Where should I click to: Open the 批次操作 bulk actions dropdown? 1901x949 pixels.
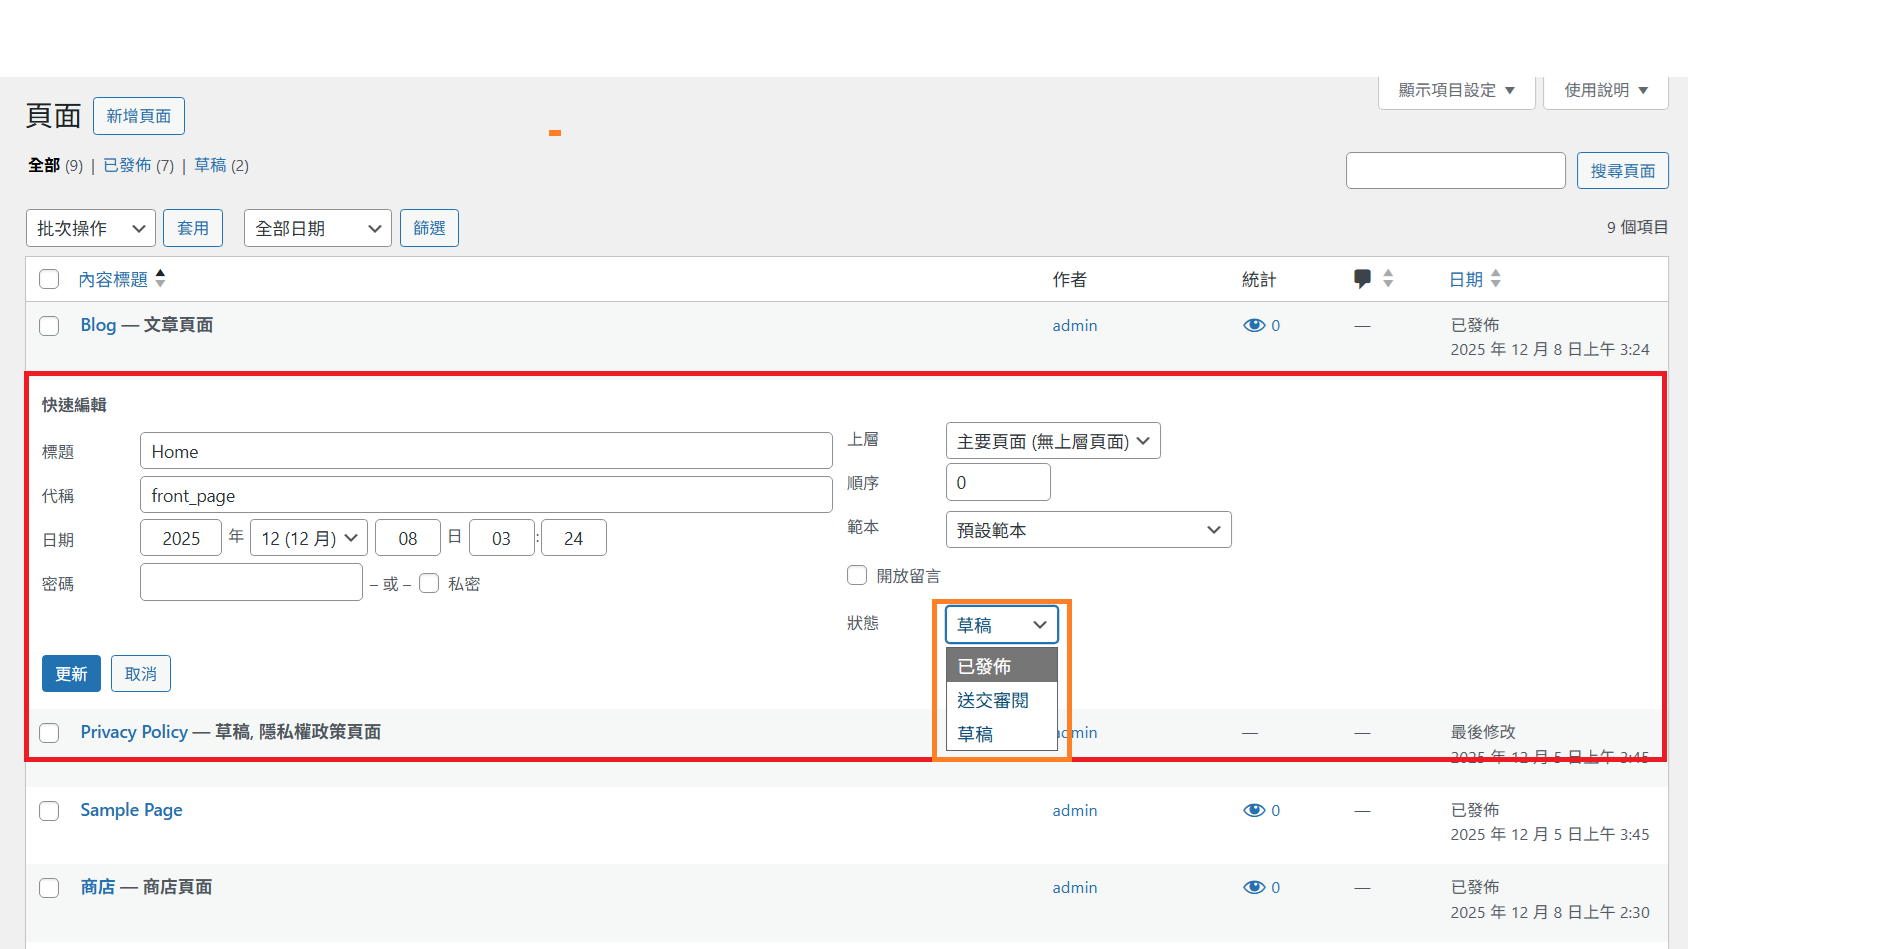(x=91, y=228)
